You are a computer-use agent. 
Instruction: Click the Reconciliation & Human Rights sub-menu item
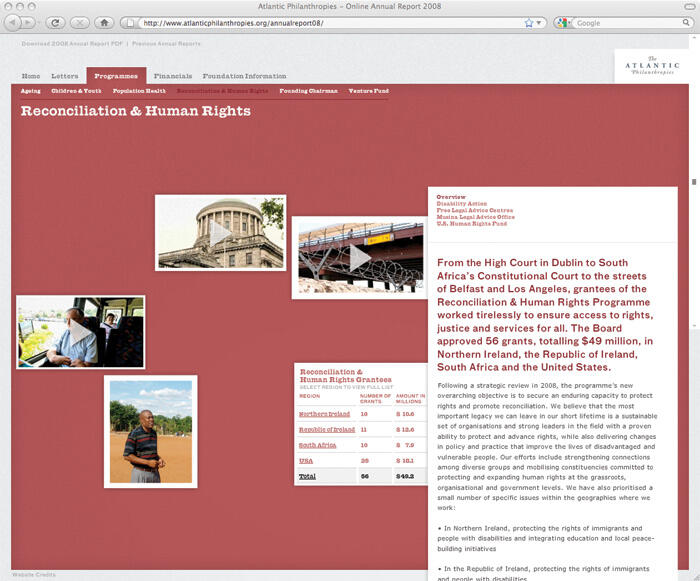(222, 91)
